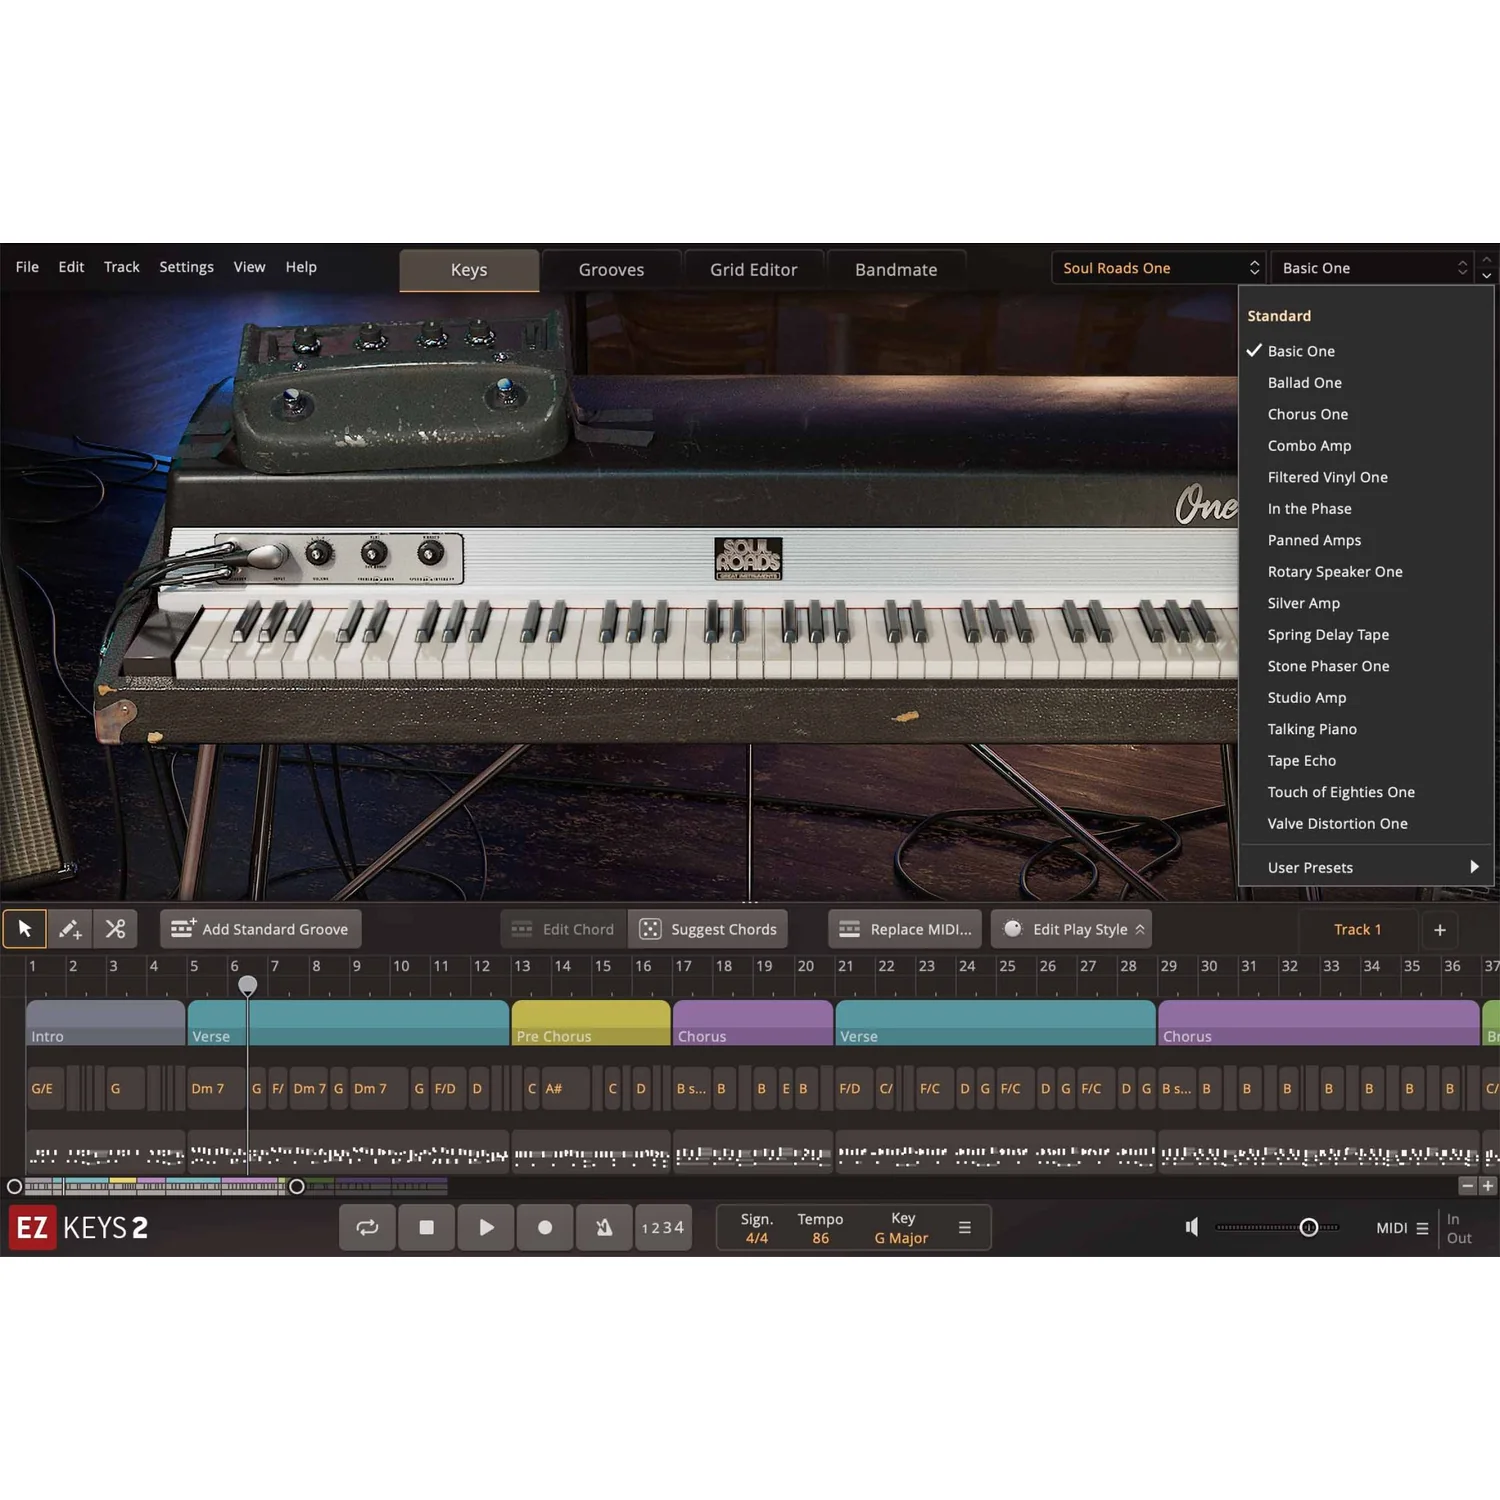Choose the Chorus One preset
1500x1500 pixels.
[x=1366, y=414]
